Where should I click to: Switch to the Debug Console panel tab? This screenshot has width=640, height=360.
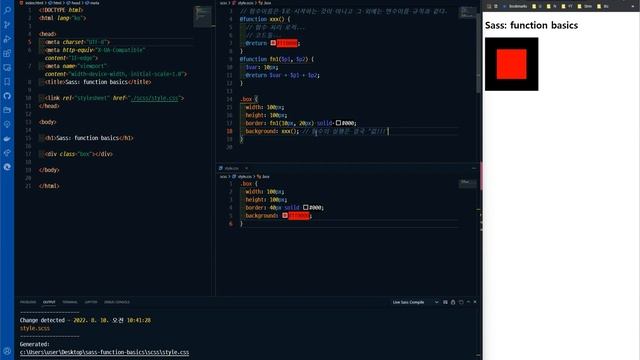coord(117,302)
